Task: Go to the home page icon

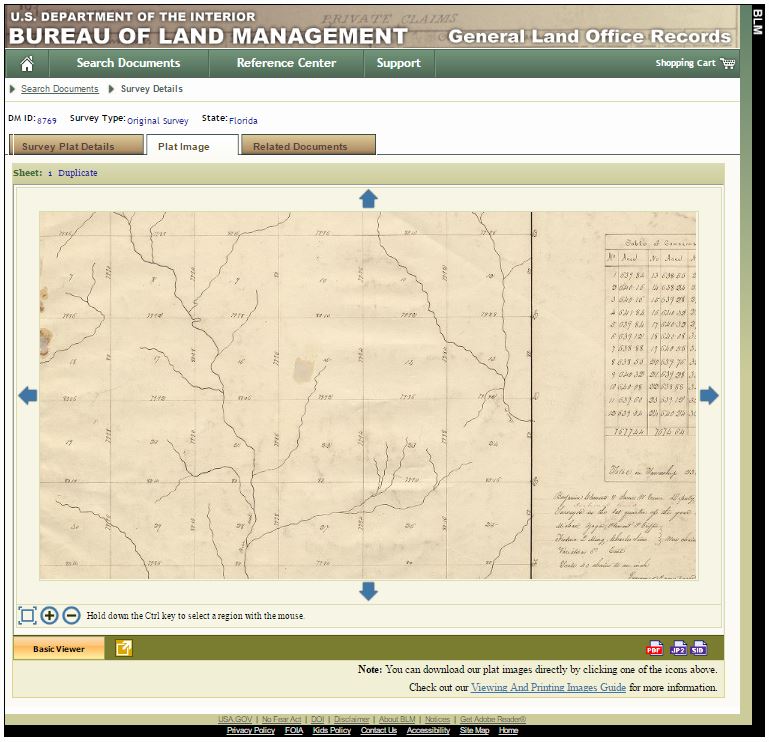Action: tap(27, 63)
